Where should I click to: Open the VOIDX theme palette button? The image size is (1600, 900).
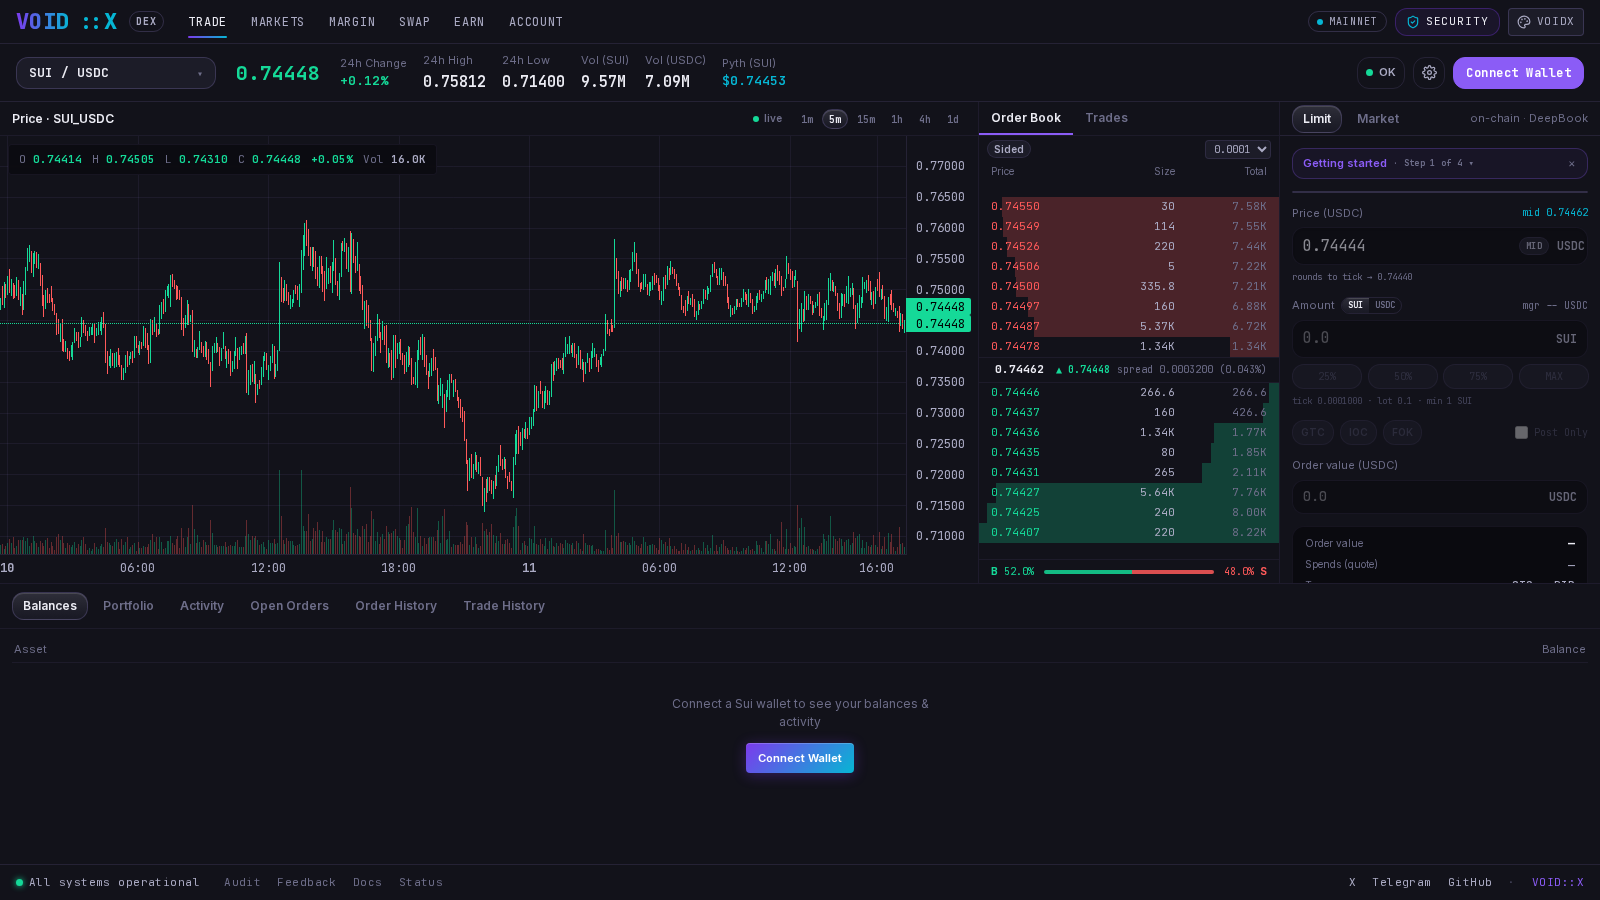(1545, 21)
